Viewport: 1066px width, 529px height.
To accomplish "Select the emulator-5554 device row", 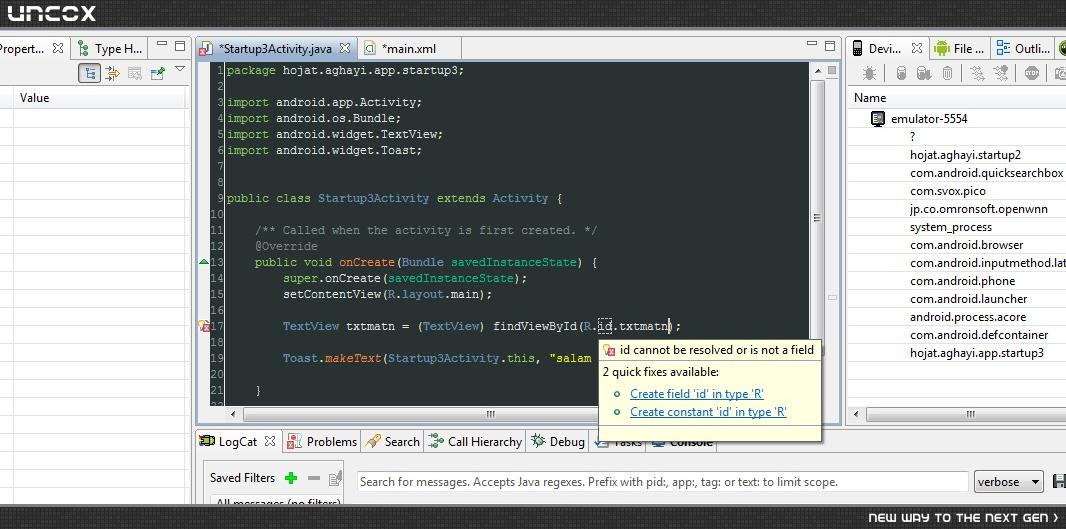I will coord(929,119).
